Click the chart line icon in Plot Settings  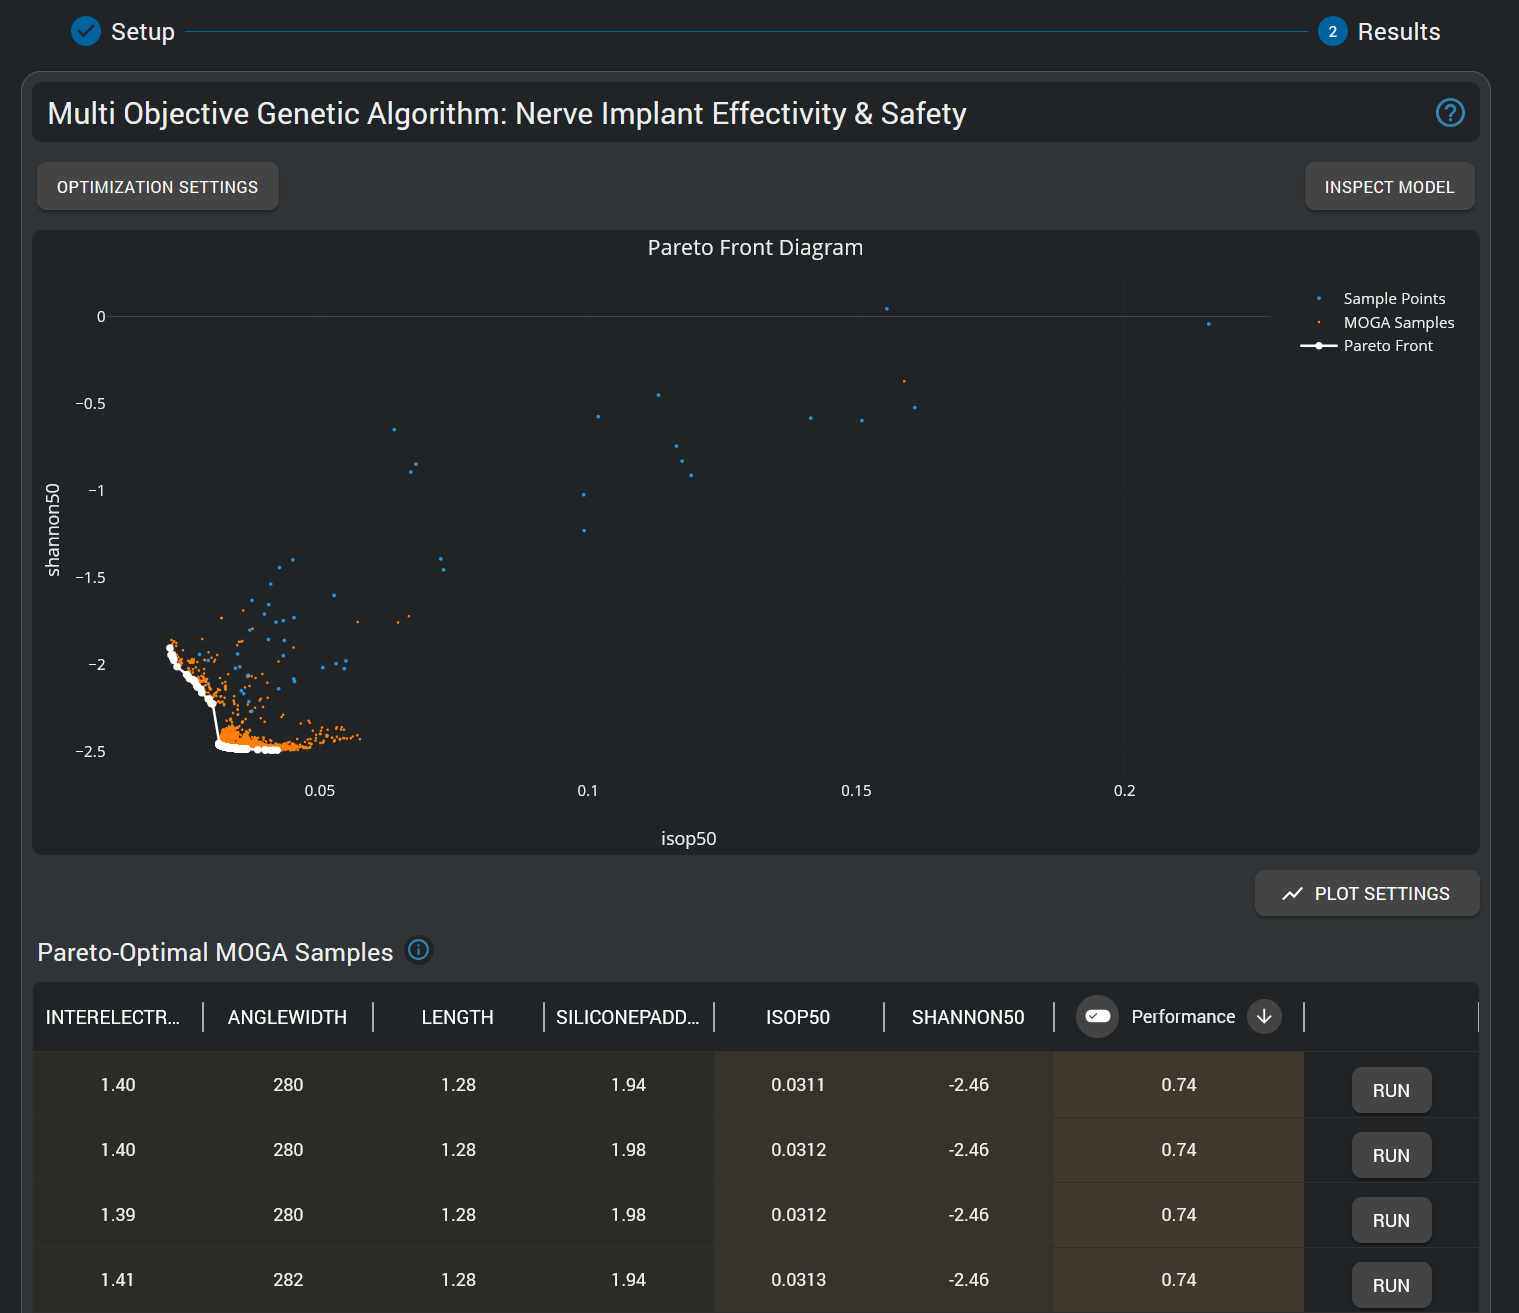pos(1292,894)
